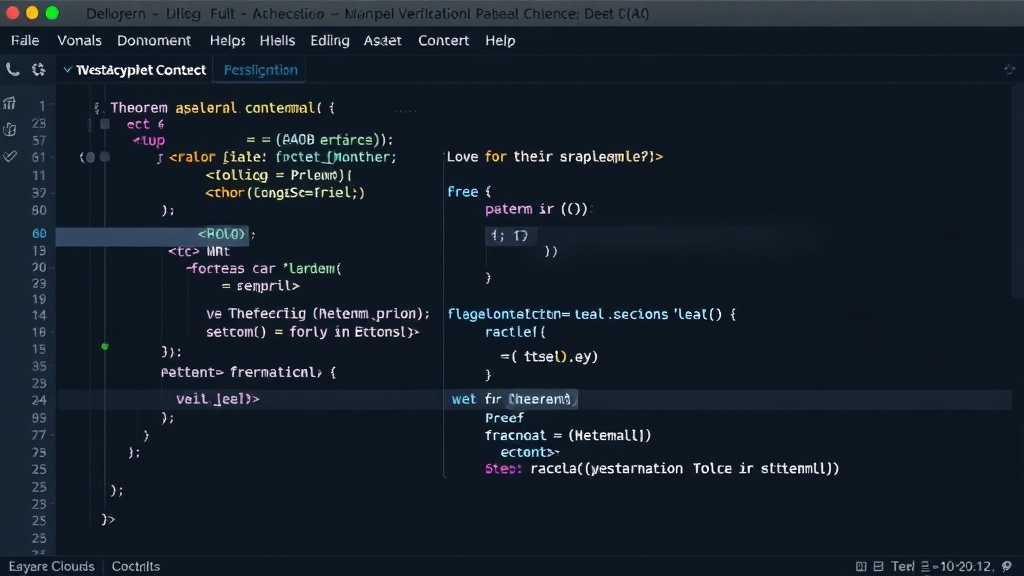Image resolution: width=1024 pixels, height=576 pixels.
Task: Click the 'fracnoat = (Hetemall])' line
Action: [568, 435]
